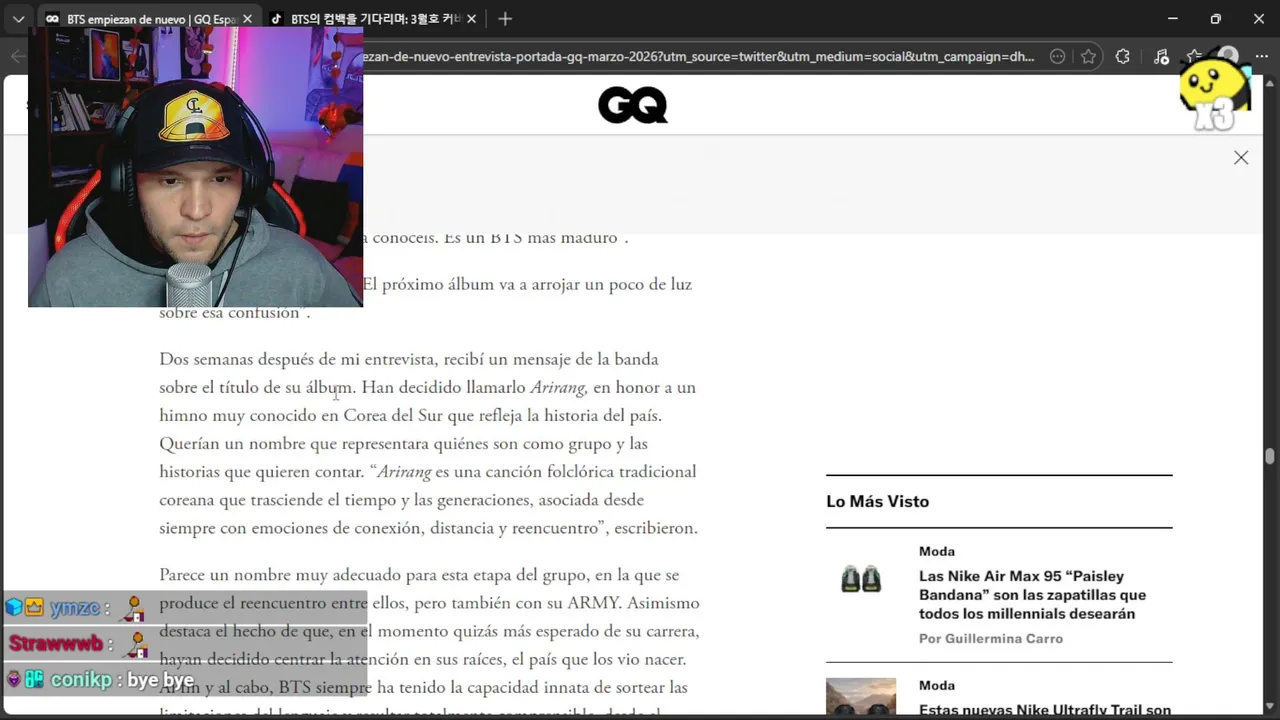Click the browser address bar URL
1280x720 pixels.
tap(698, 57)
